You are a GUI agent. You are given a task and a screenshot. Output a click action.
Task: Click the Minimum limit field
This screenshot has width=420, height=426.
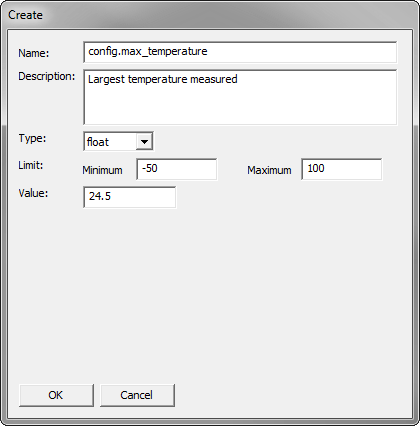177,169
